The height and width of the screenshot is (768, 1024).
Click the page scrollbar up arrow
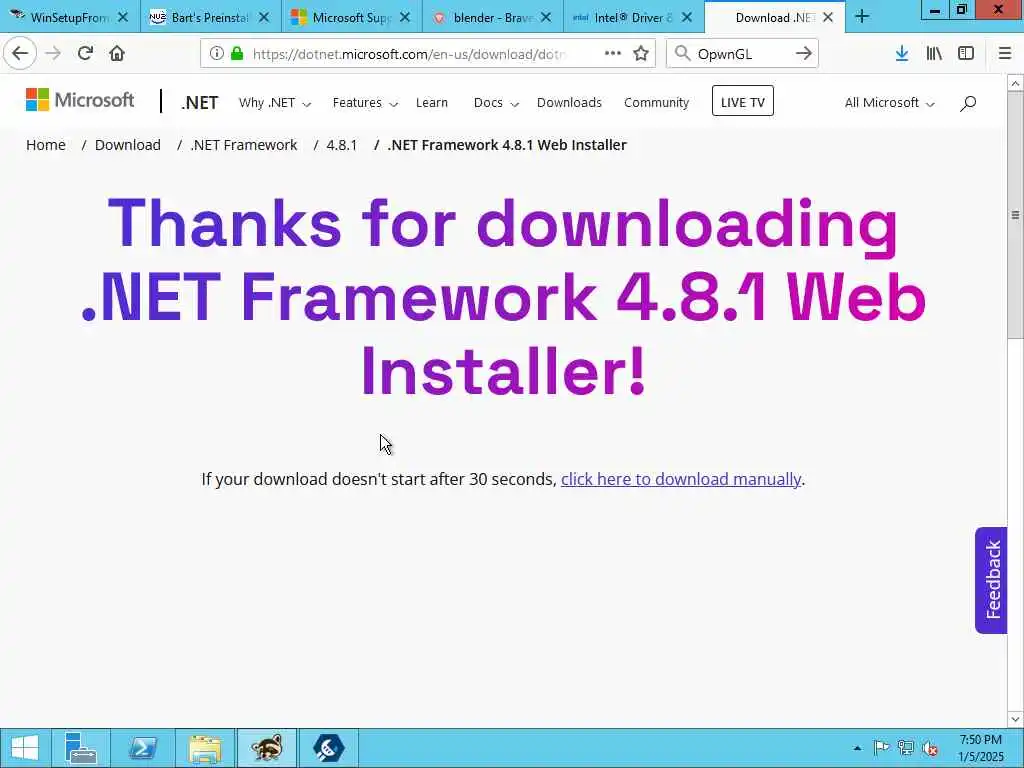(1015, 83)
